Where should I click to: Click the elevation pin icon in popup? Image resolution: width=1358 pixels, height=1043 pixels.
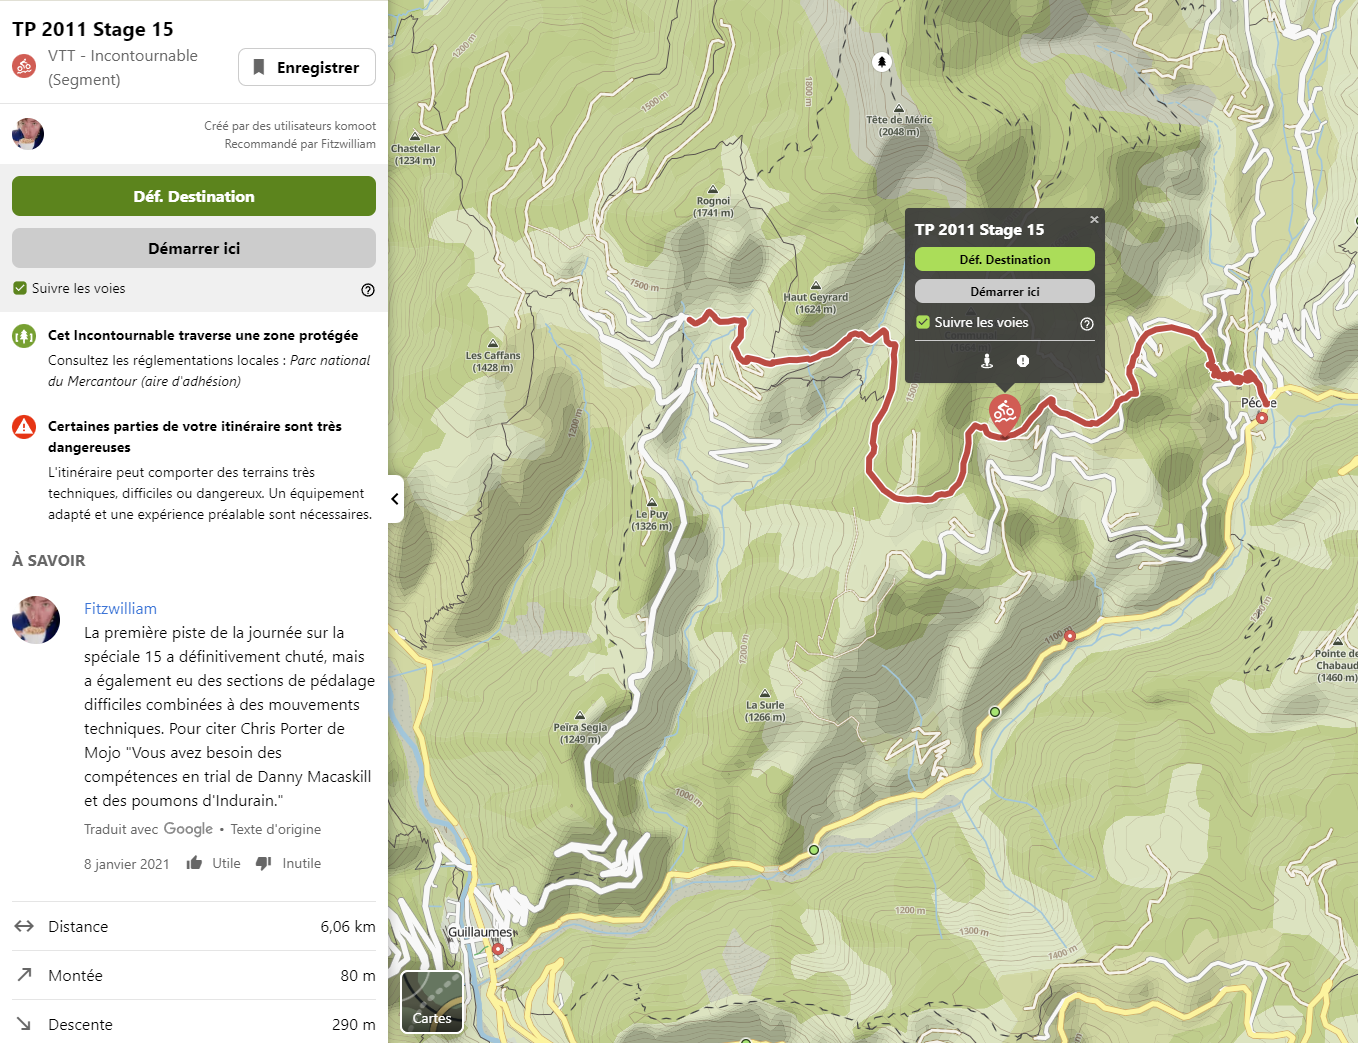click(x=987, y=361)
